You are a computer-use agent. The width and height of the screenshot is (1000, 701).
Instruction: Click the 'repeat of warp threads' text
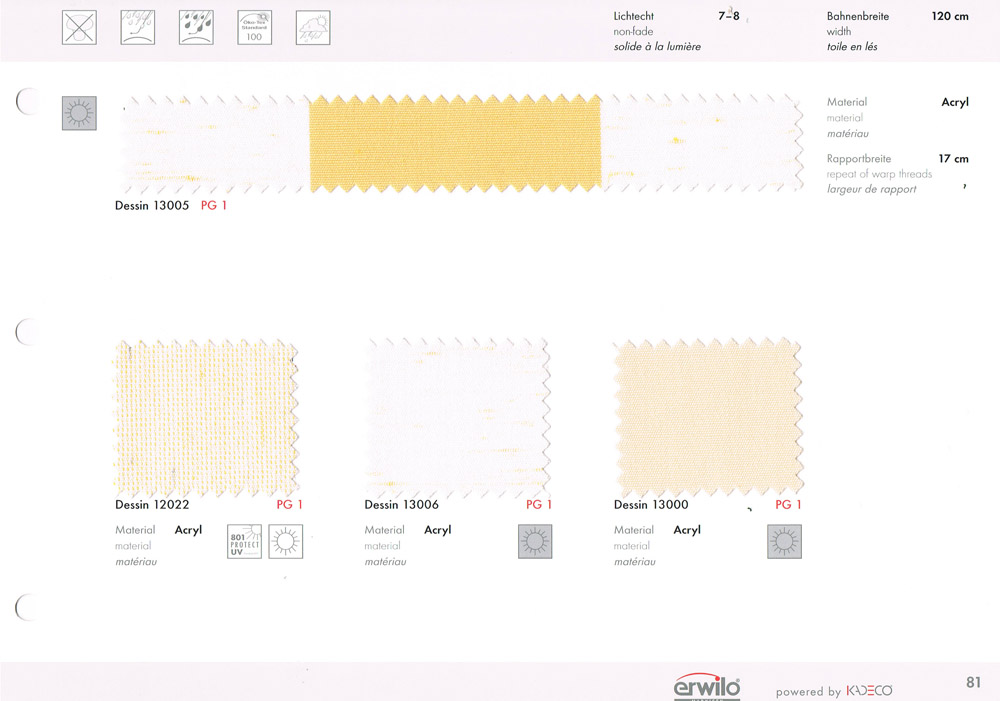point(879,174)
